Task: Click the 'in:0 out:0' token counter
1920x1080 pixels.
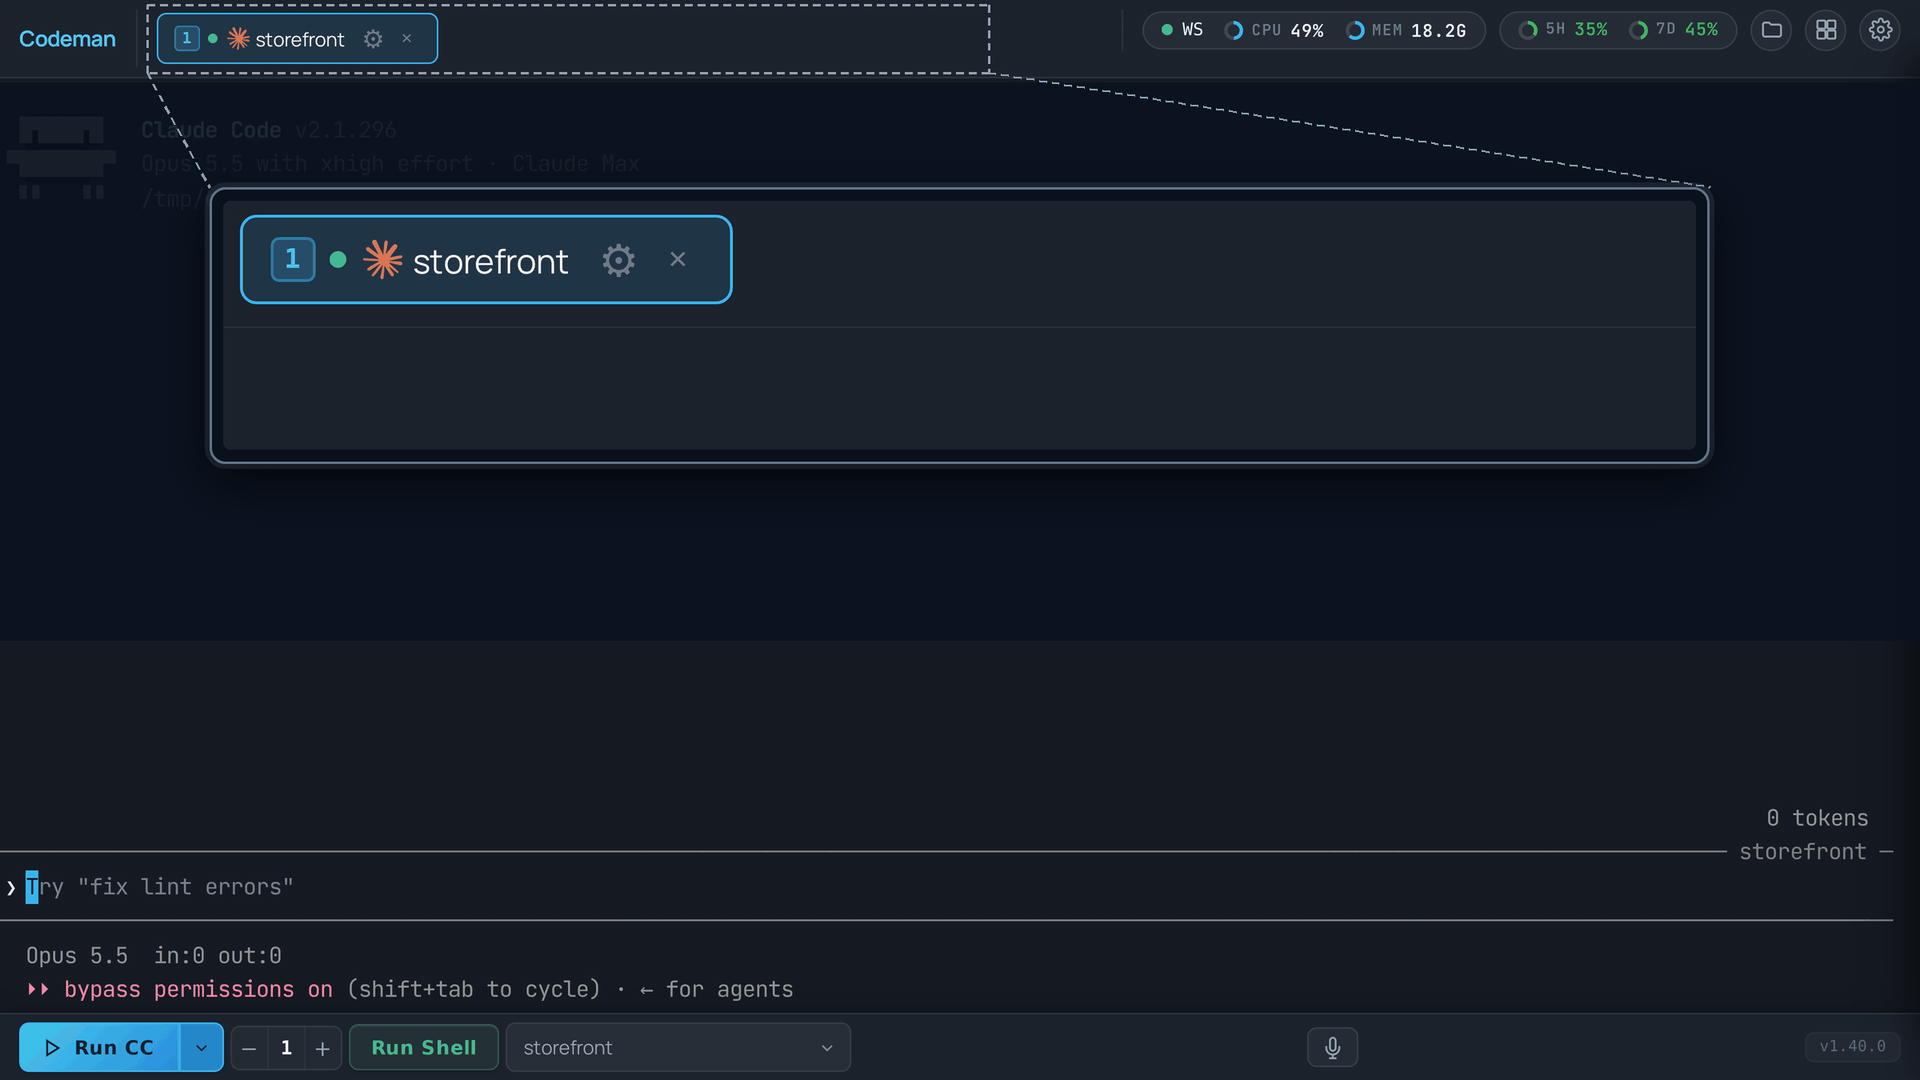Action: 218,956
